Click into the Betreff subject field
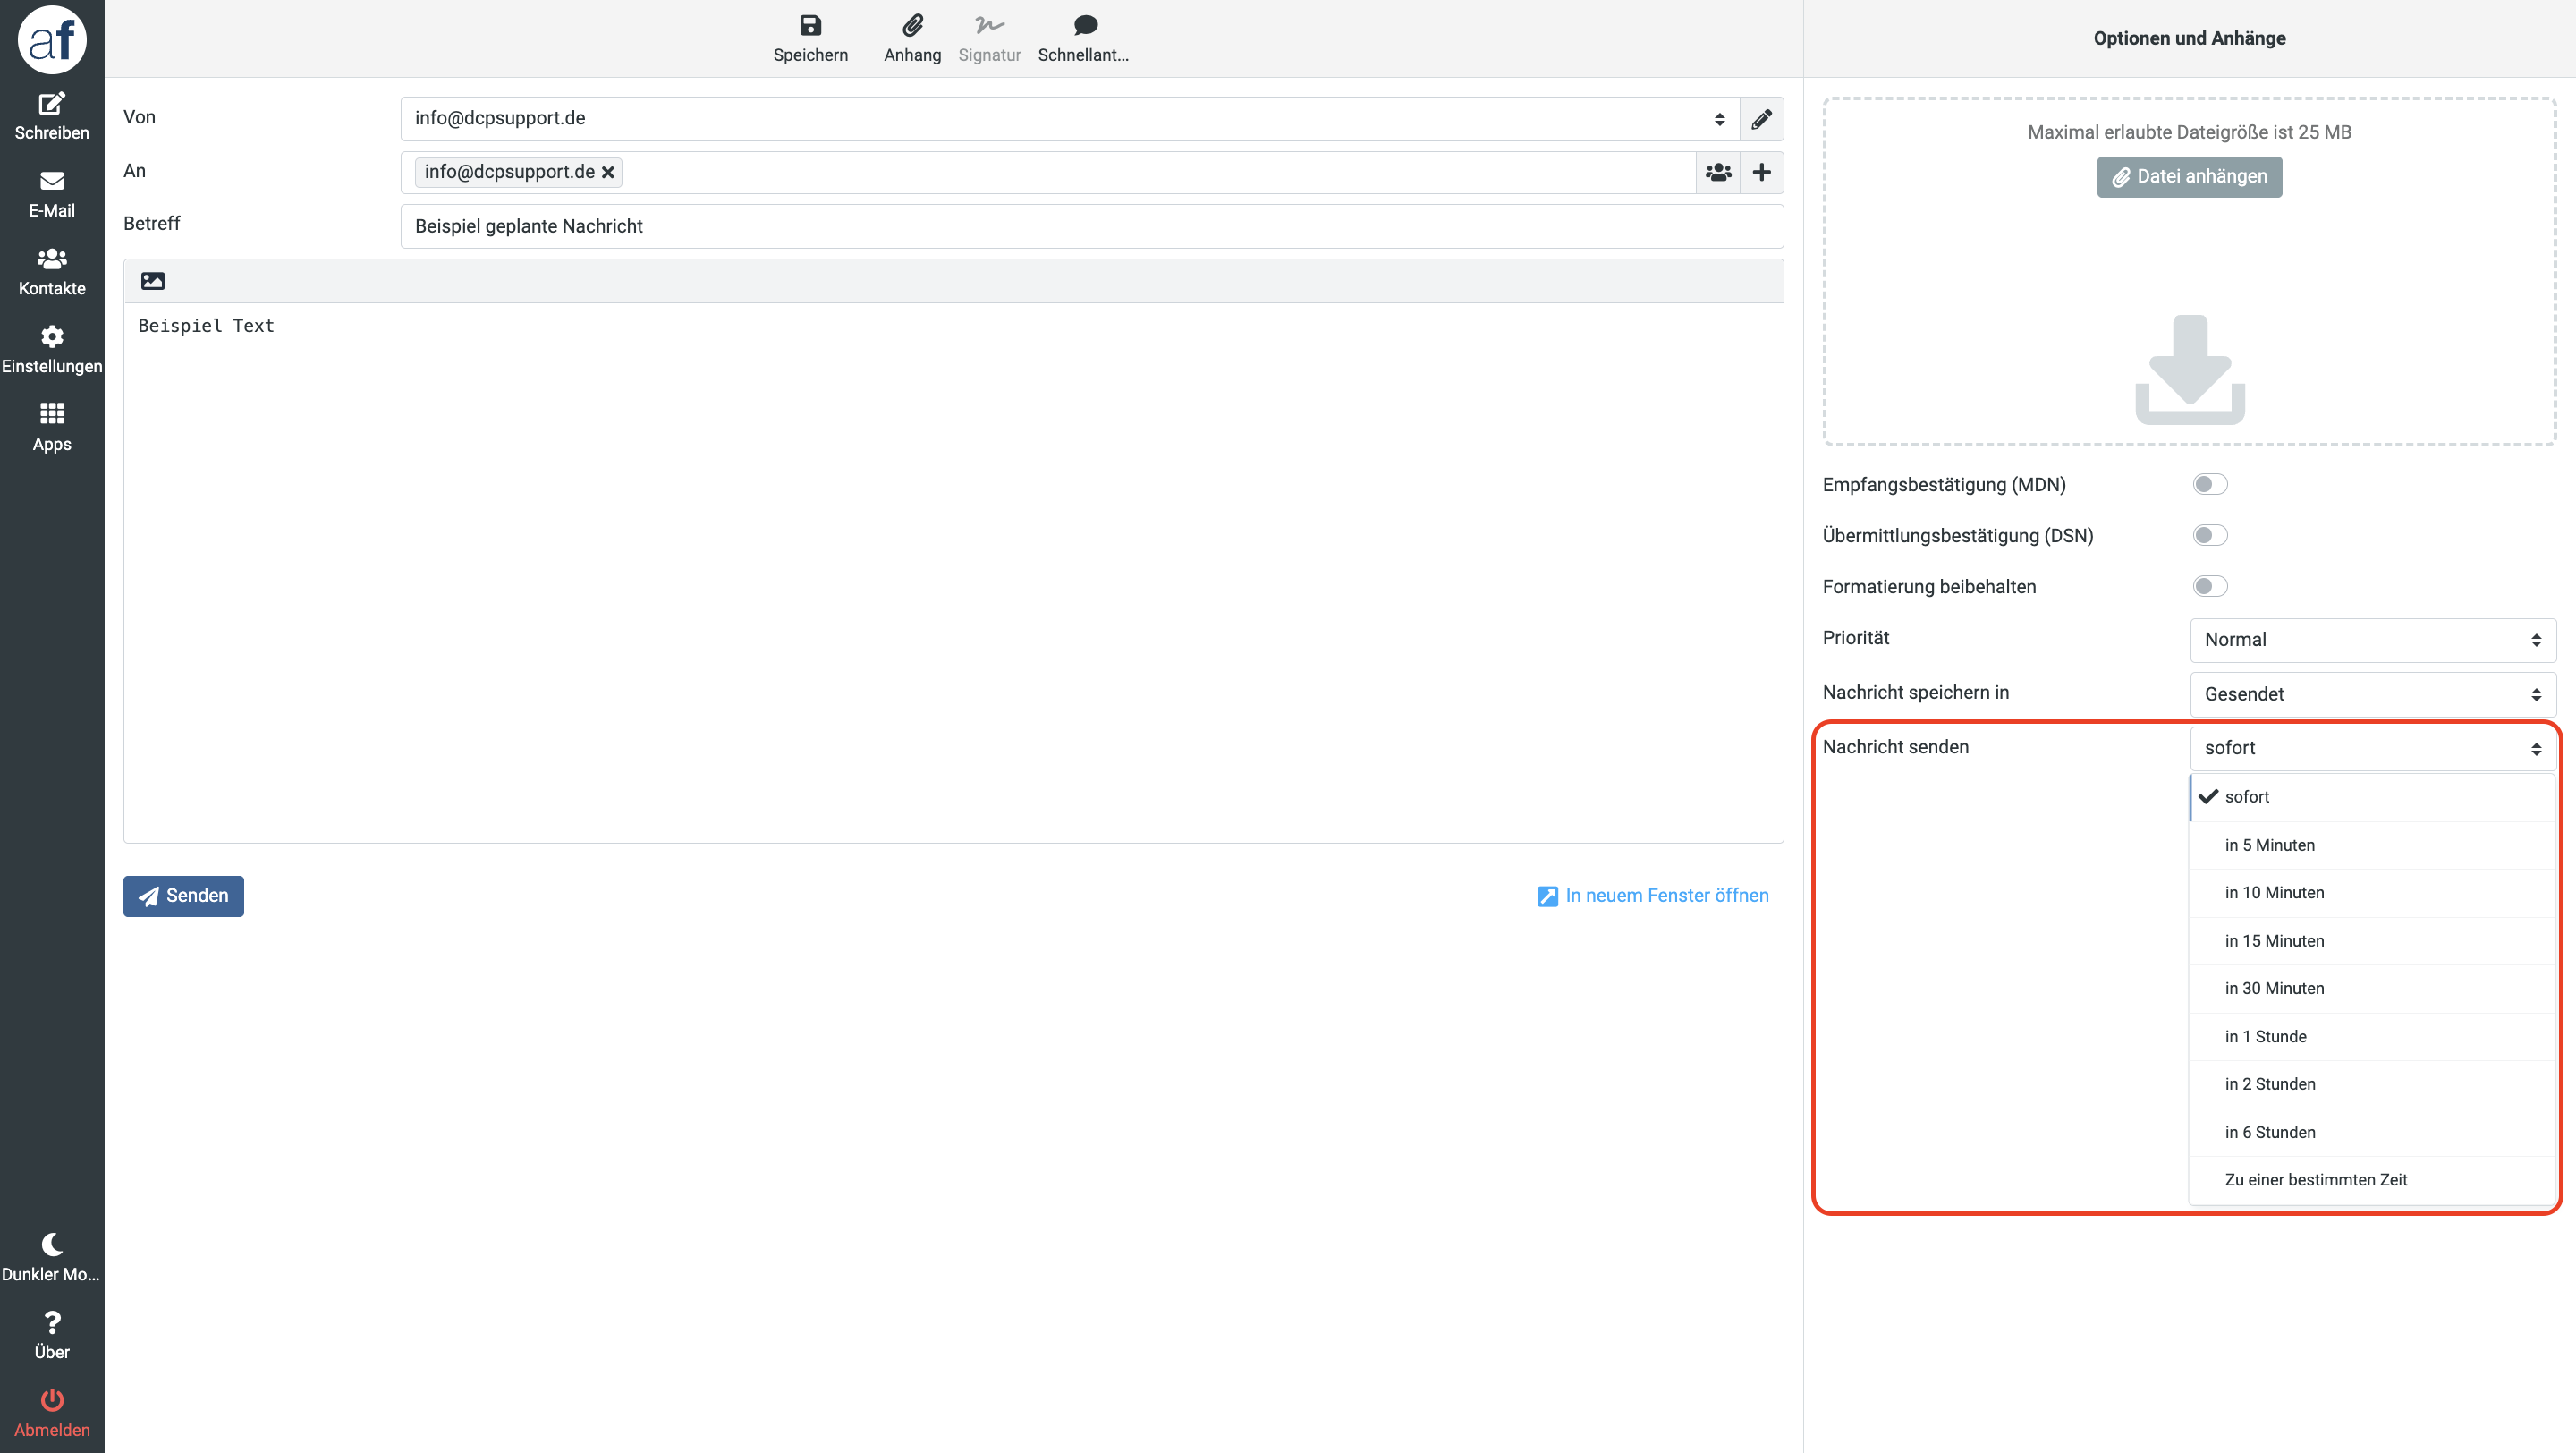 click(1091, 226)
